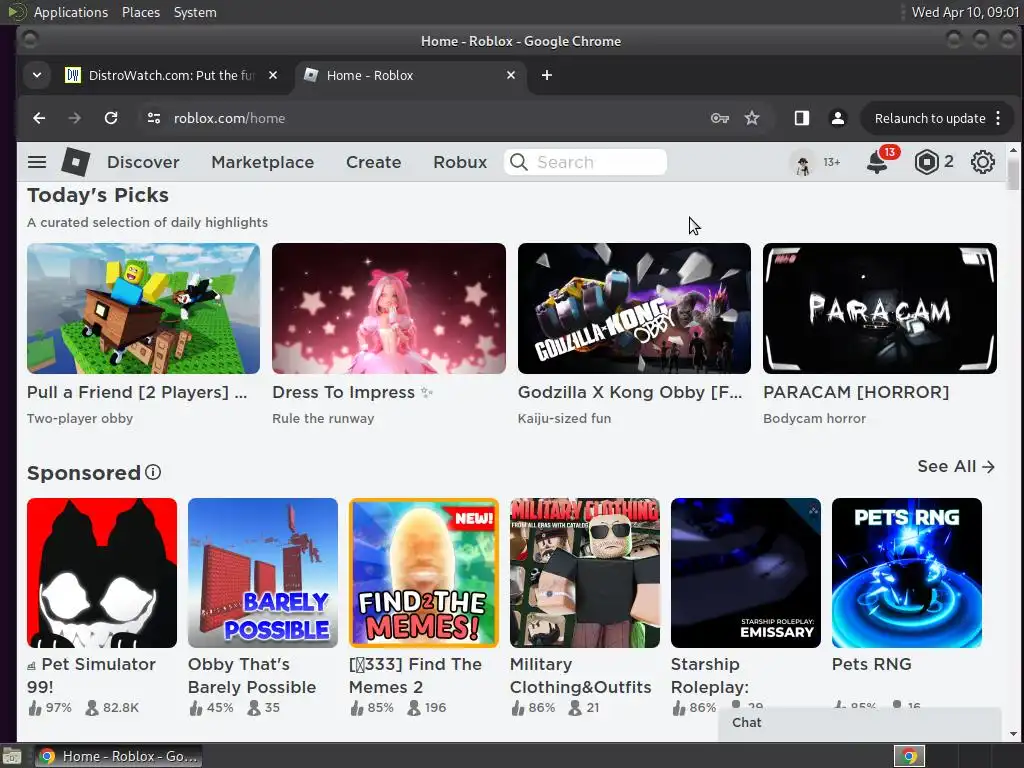Open Pet Simulator 99 thumbnail
This screenshot has height=768, width=1024.
point(102,573)
